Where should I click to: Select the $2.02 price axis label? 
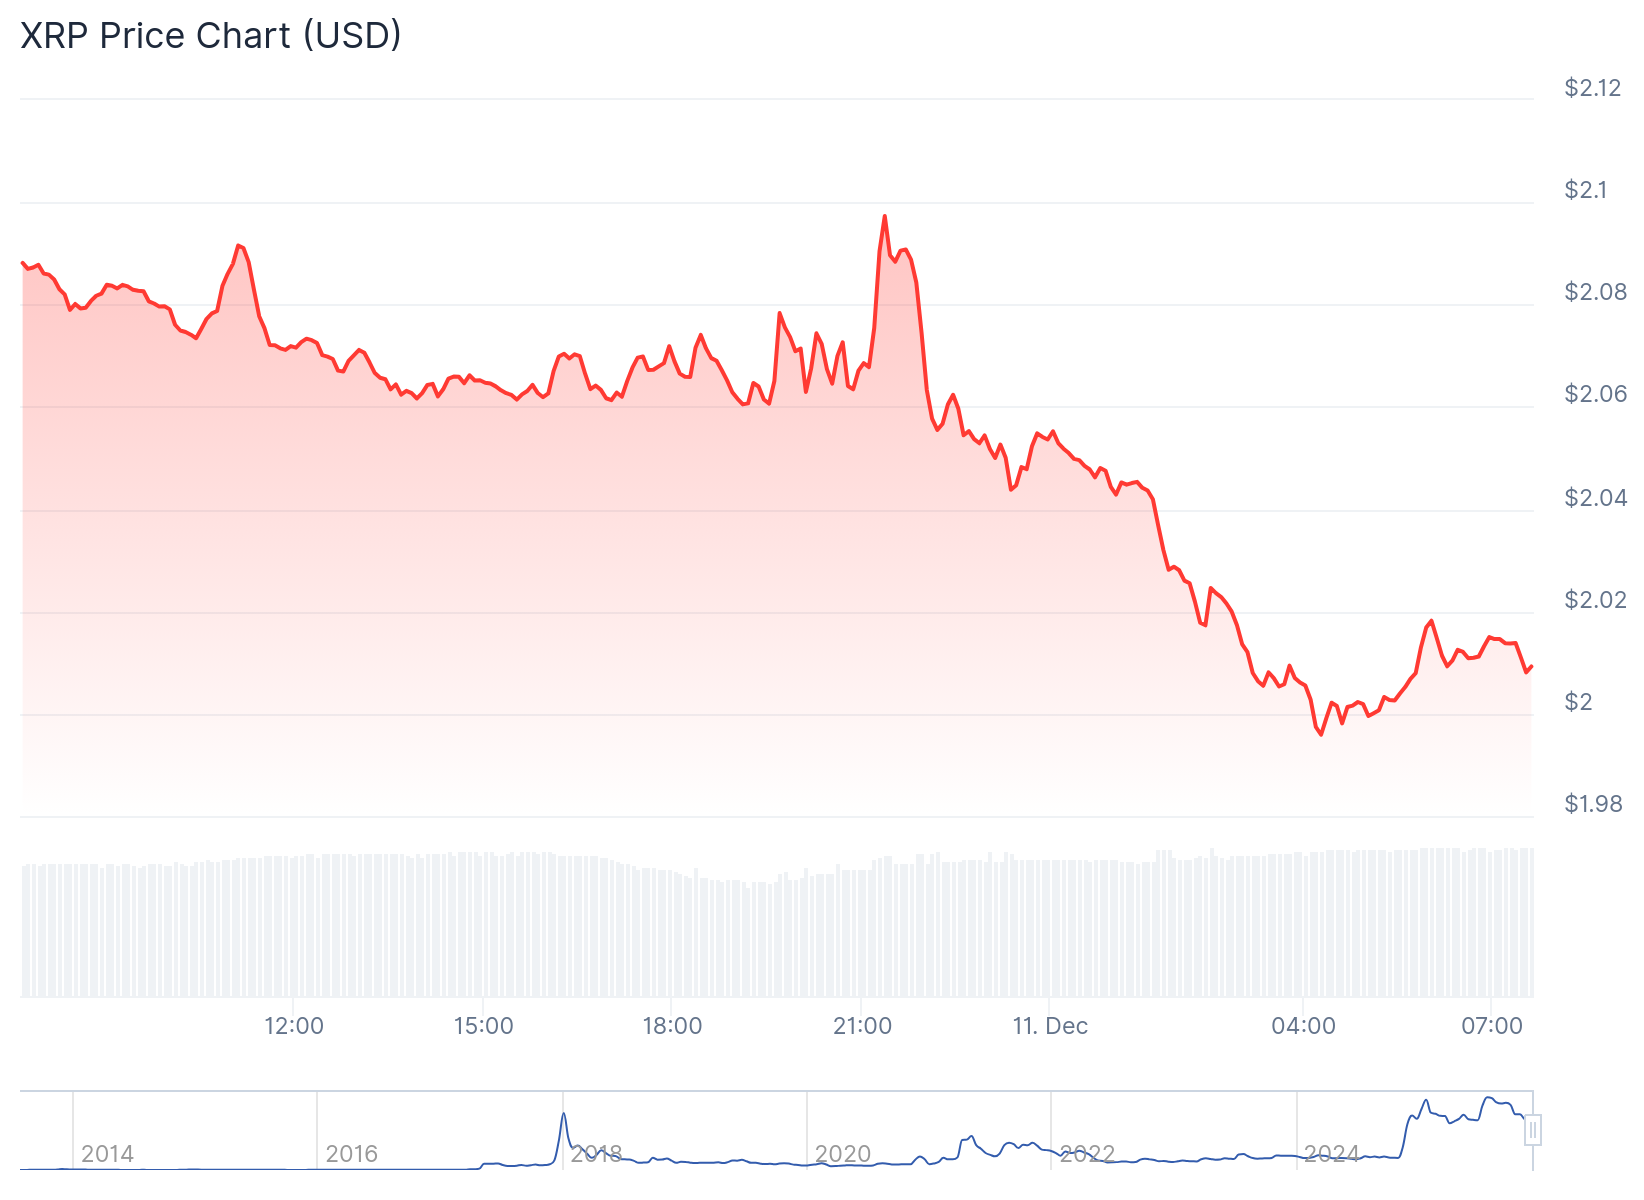pyautogui.click(x=1595, y=600)
